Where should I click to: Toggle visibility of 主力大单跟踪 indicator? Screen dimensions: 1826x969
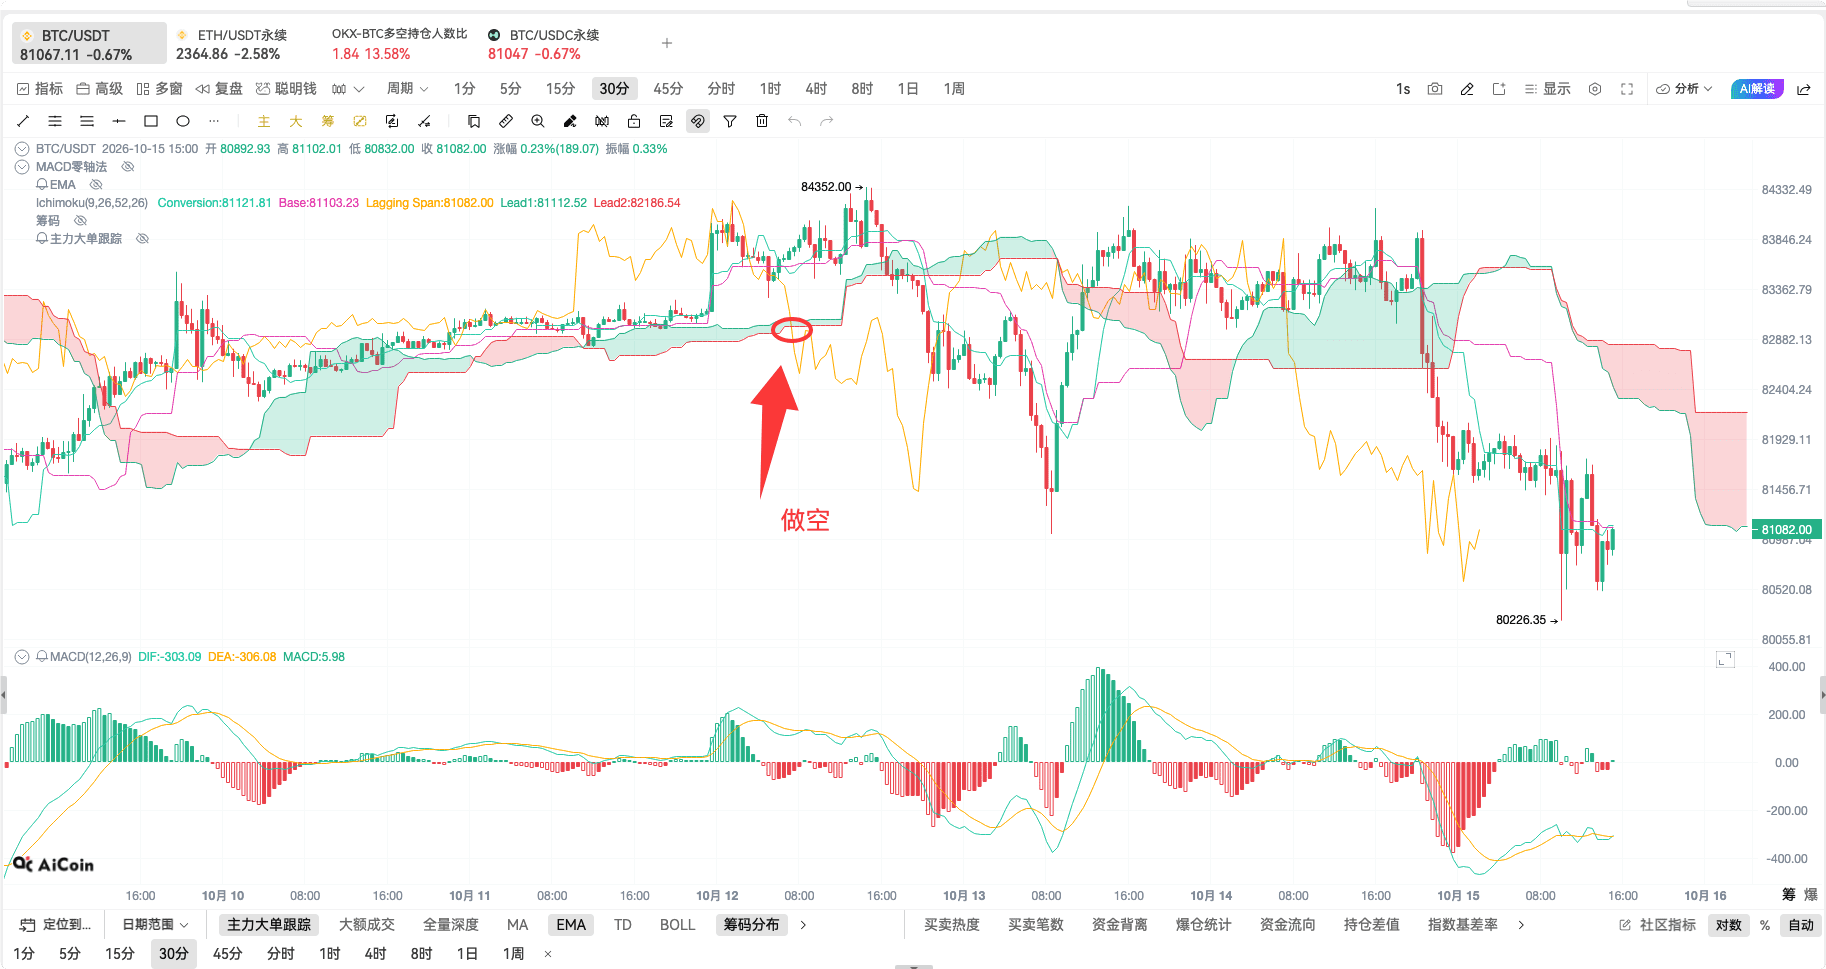tap(143, 239)
